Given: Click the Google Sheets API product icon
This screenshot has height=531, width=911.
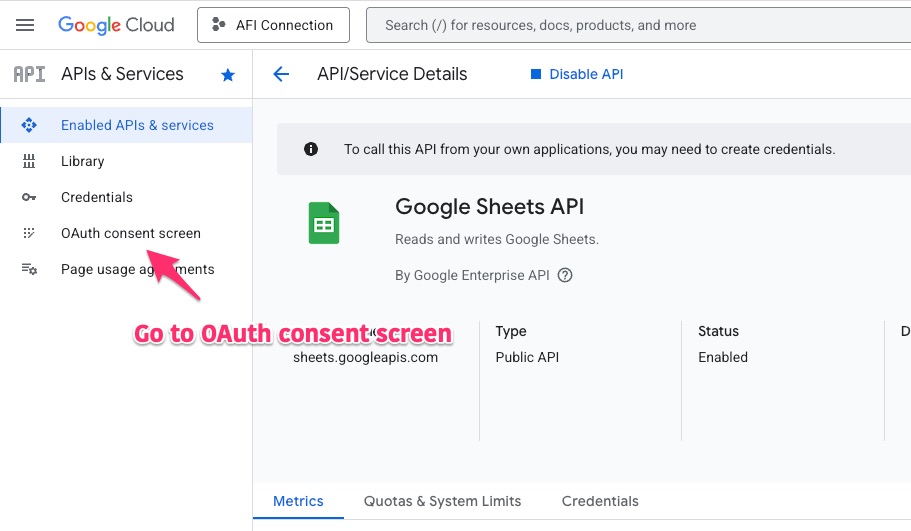Looking at the screenshot, I should [323, 225].
